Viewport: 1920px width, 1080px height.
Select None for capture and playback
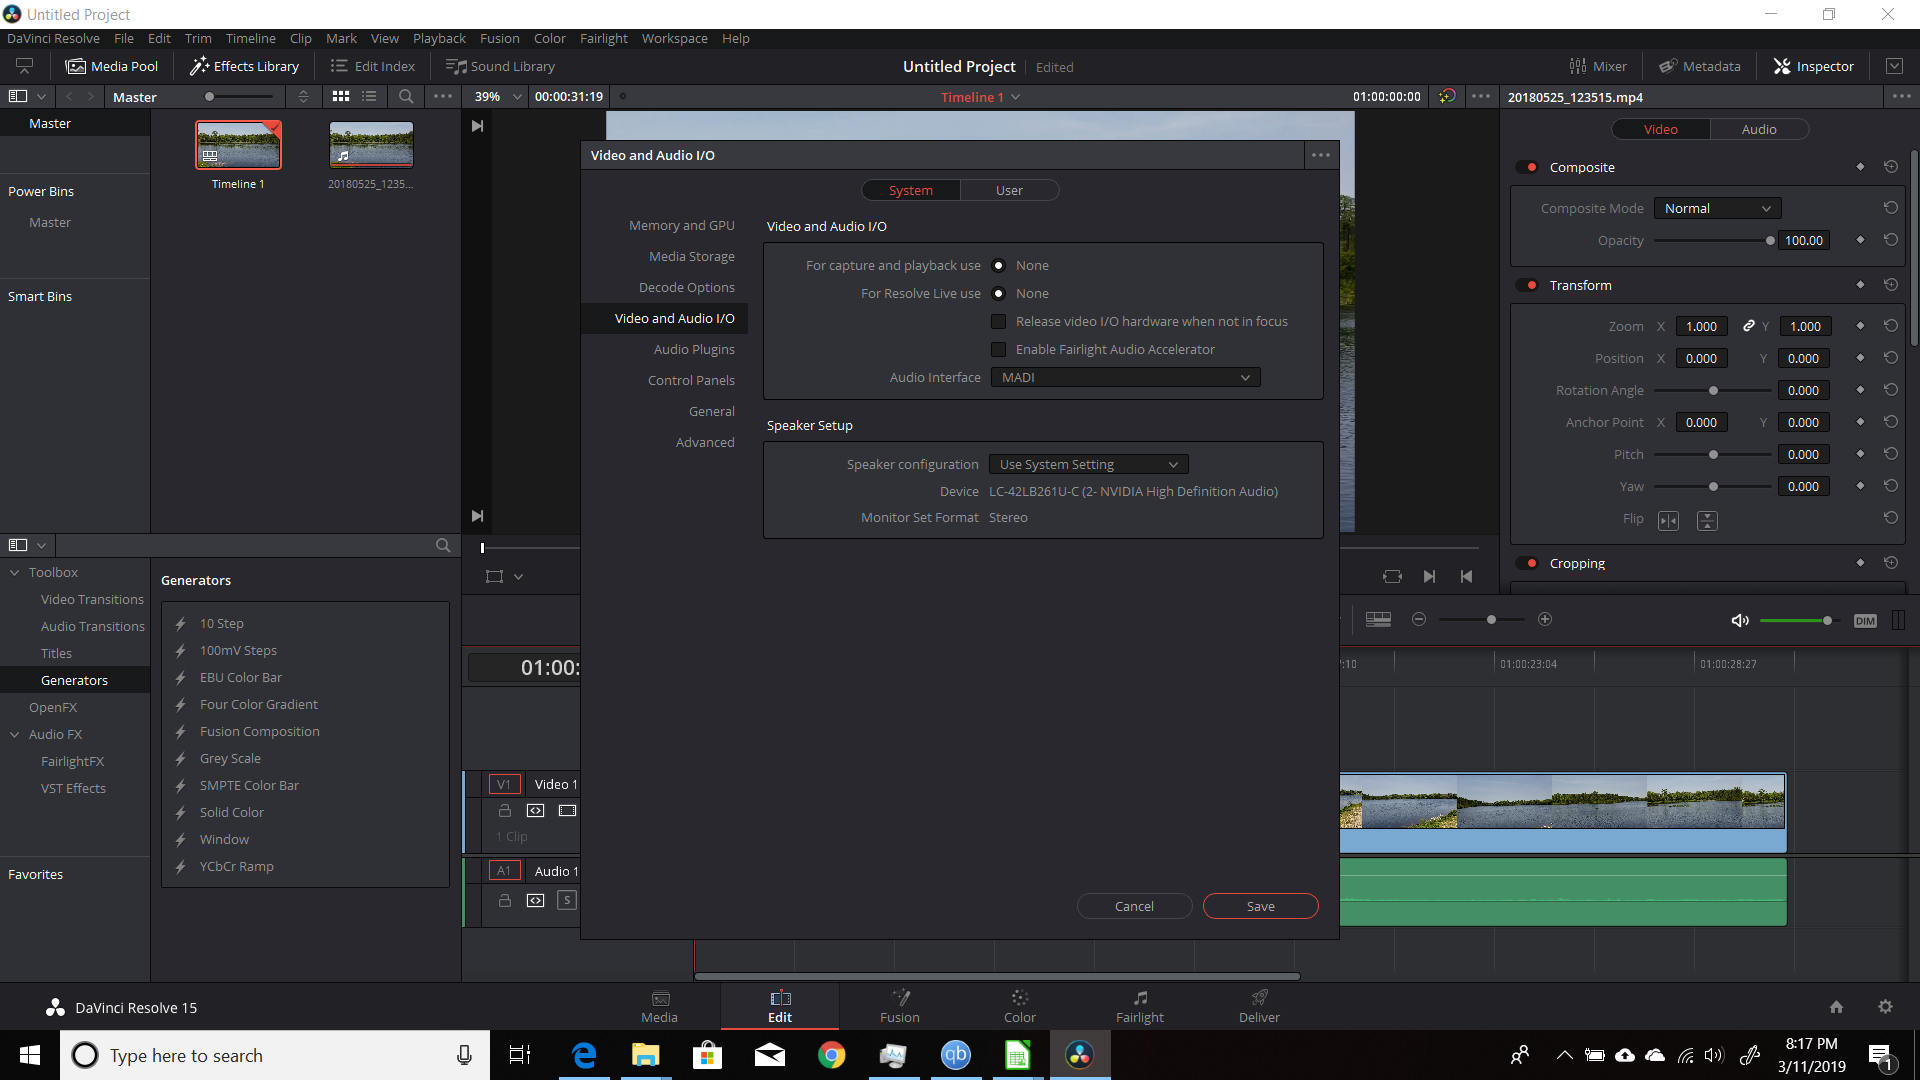coord(998,265)
